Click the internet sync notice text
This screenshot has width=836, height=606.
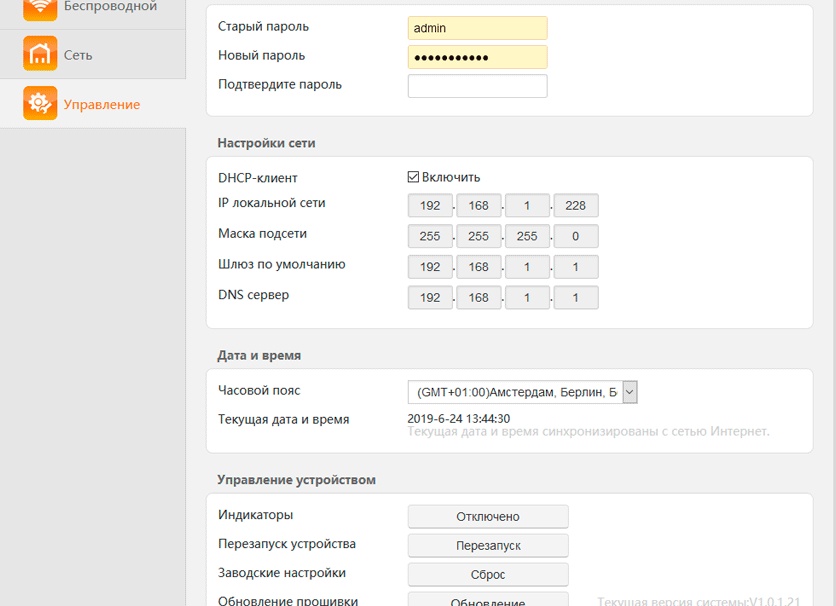(x=589, y=431)
